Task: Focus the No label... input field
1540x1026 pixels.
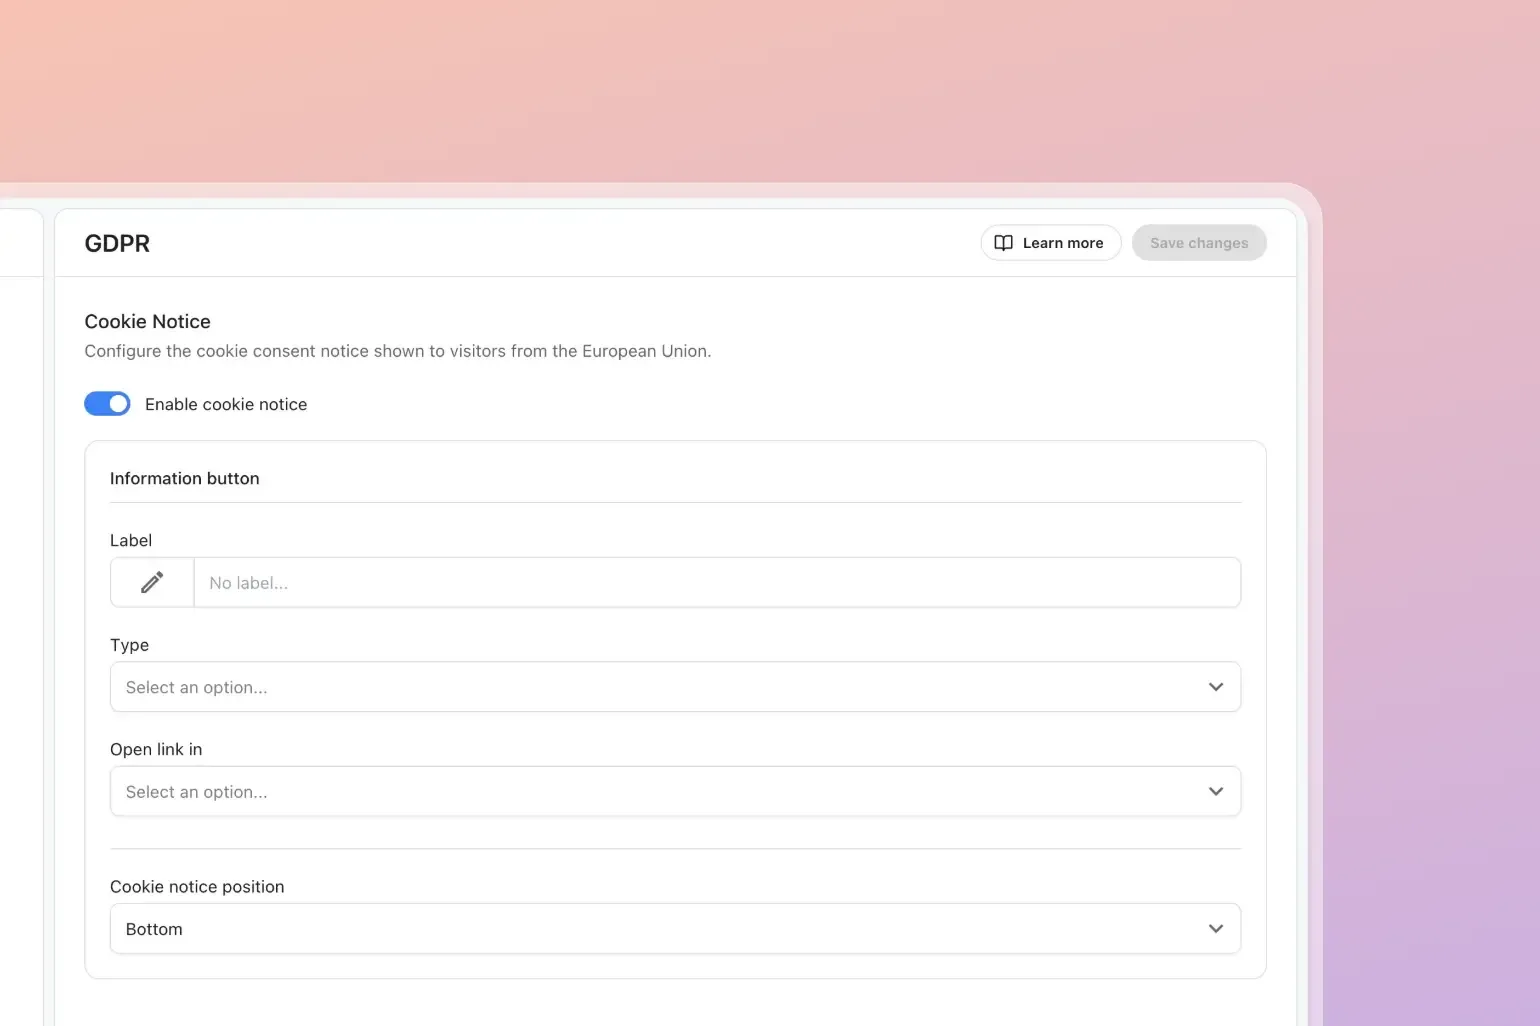Action: [x=717, y=582]
